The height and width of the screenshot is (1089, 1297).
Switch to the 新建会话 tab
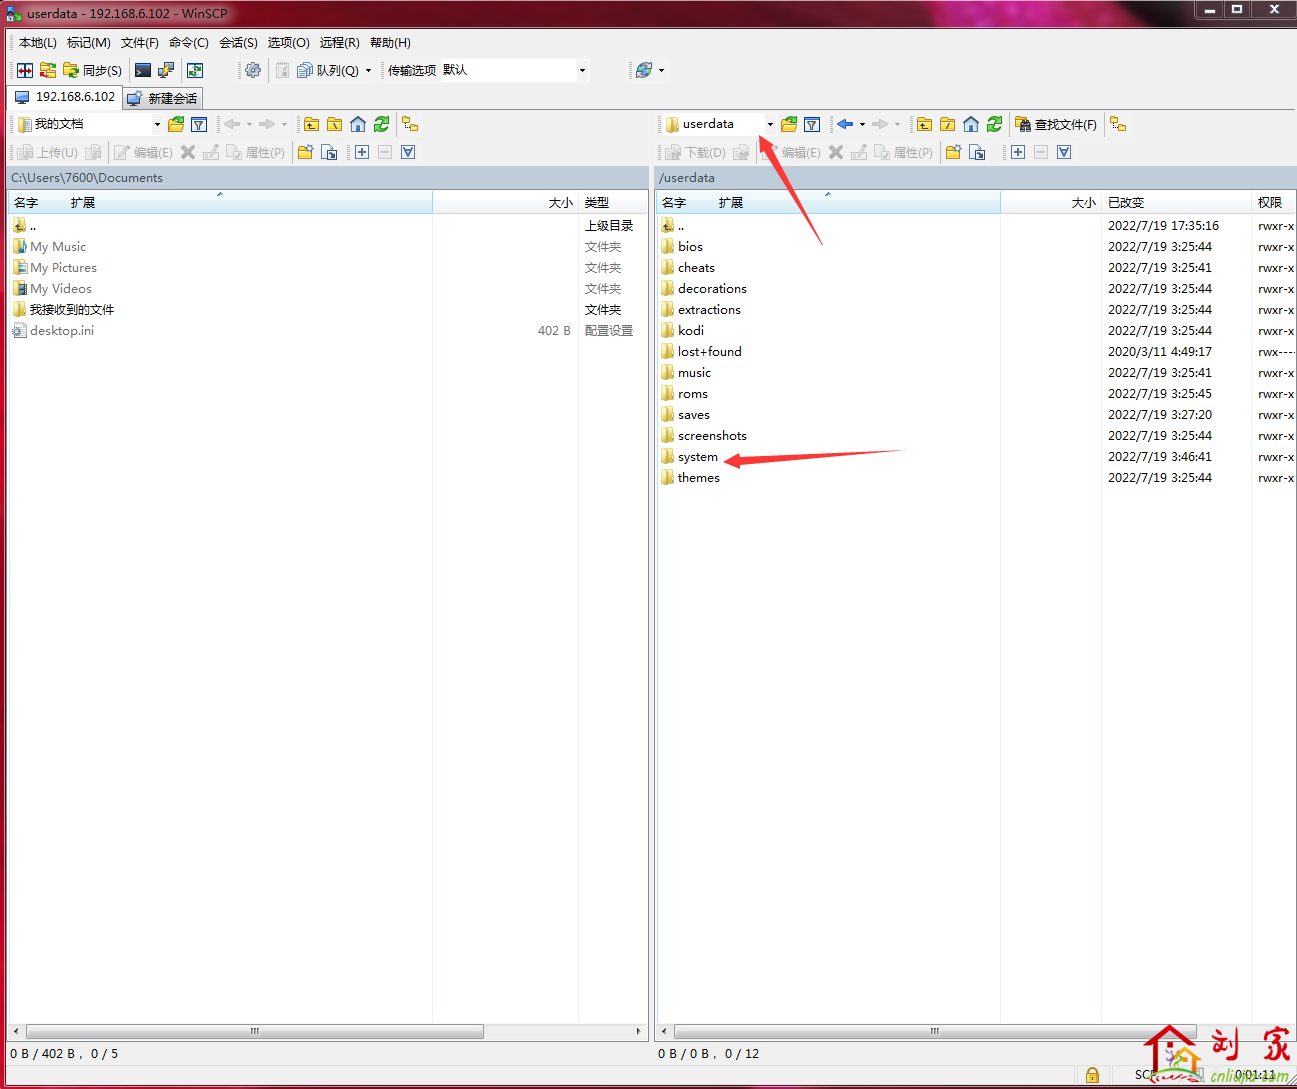point(163,98)
